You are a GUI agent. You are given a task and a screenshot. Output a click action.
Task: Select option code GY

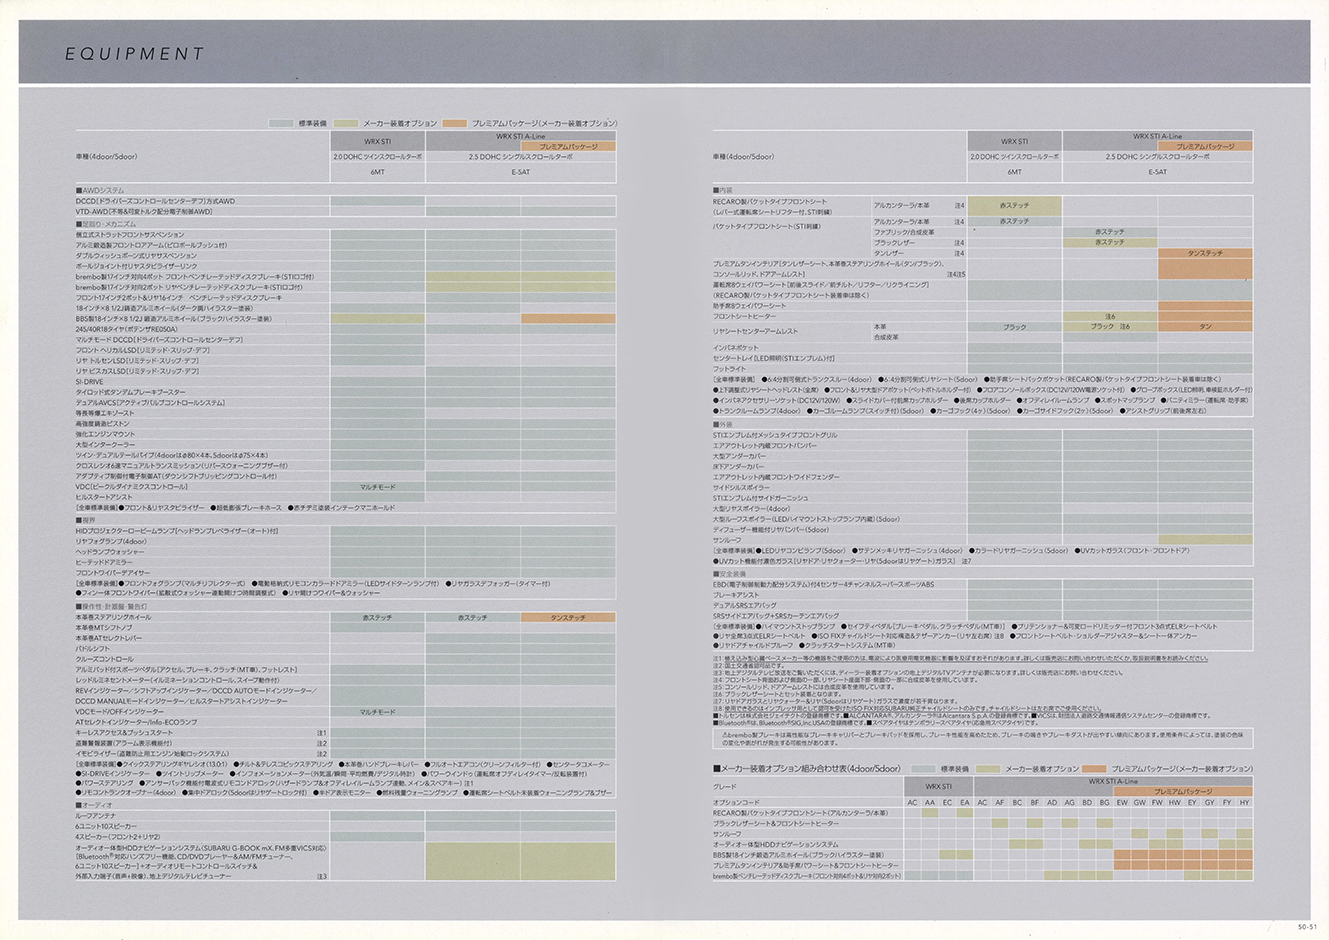1209,803
